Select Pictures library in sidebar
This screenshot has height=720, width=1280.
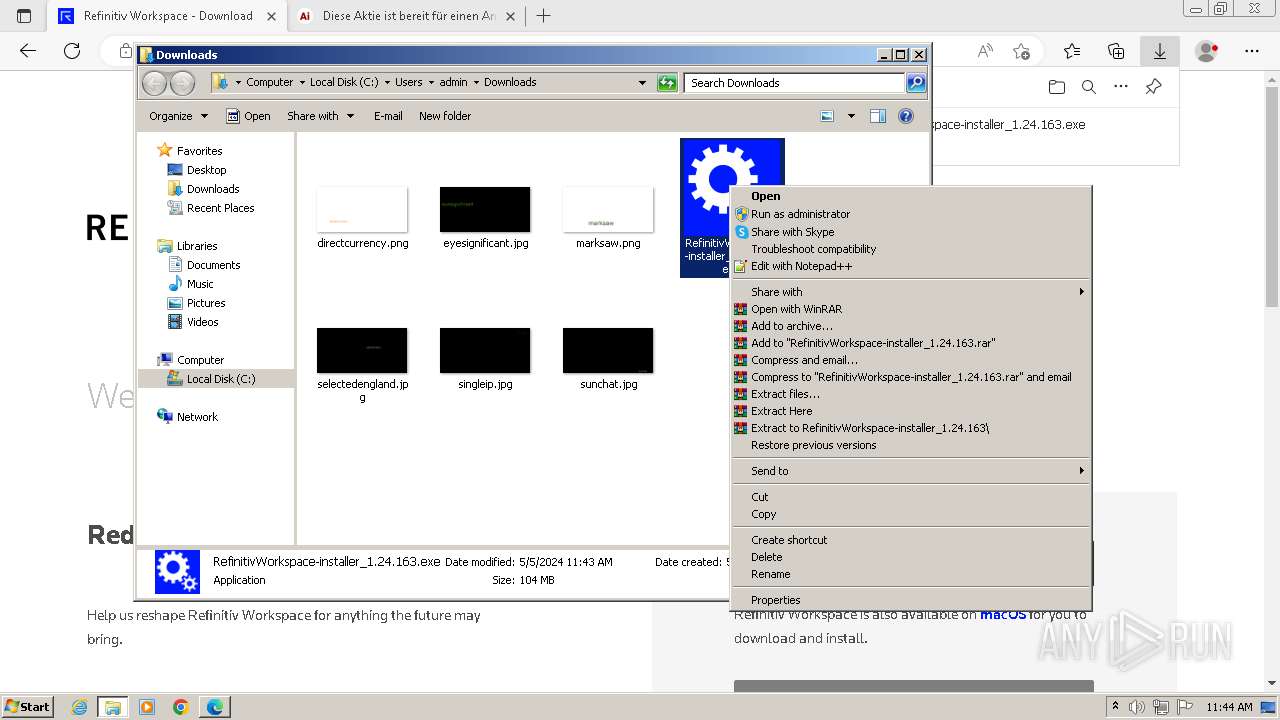pos(206,303)
